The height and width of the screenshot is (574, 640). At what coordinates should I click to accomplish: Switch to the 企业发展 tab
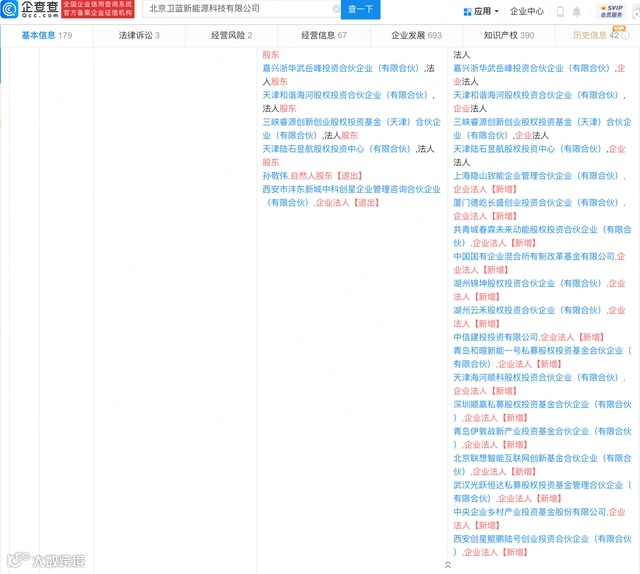click(x=416, y=35)
